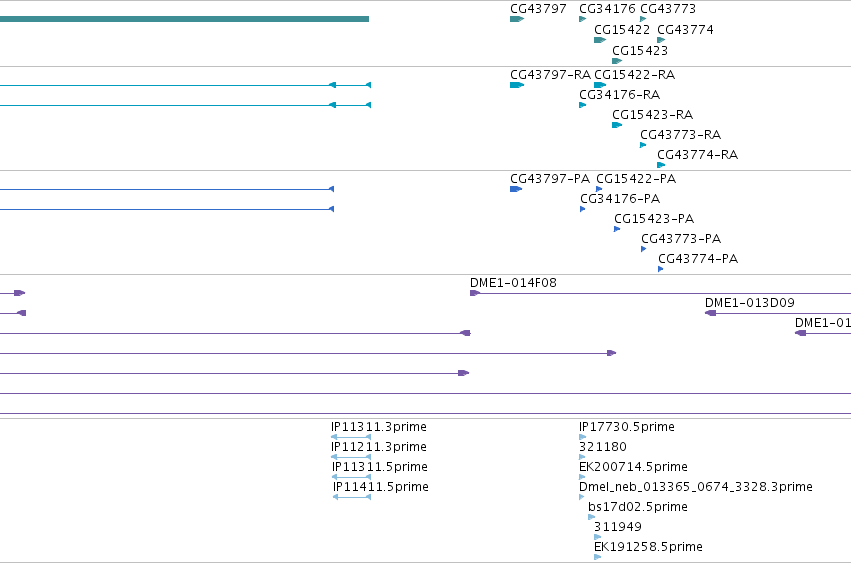Click the CG15423-PA protein arrow
851x563 pixels.
coord(617,229)
